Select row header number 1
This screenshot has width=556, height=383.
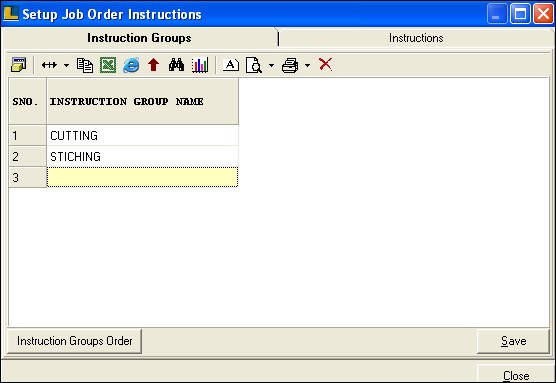(x=27, y=135)
